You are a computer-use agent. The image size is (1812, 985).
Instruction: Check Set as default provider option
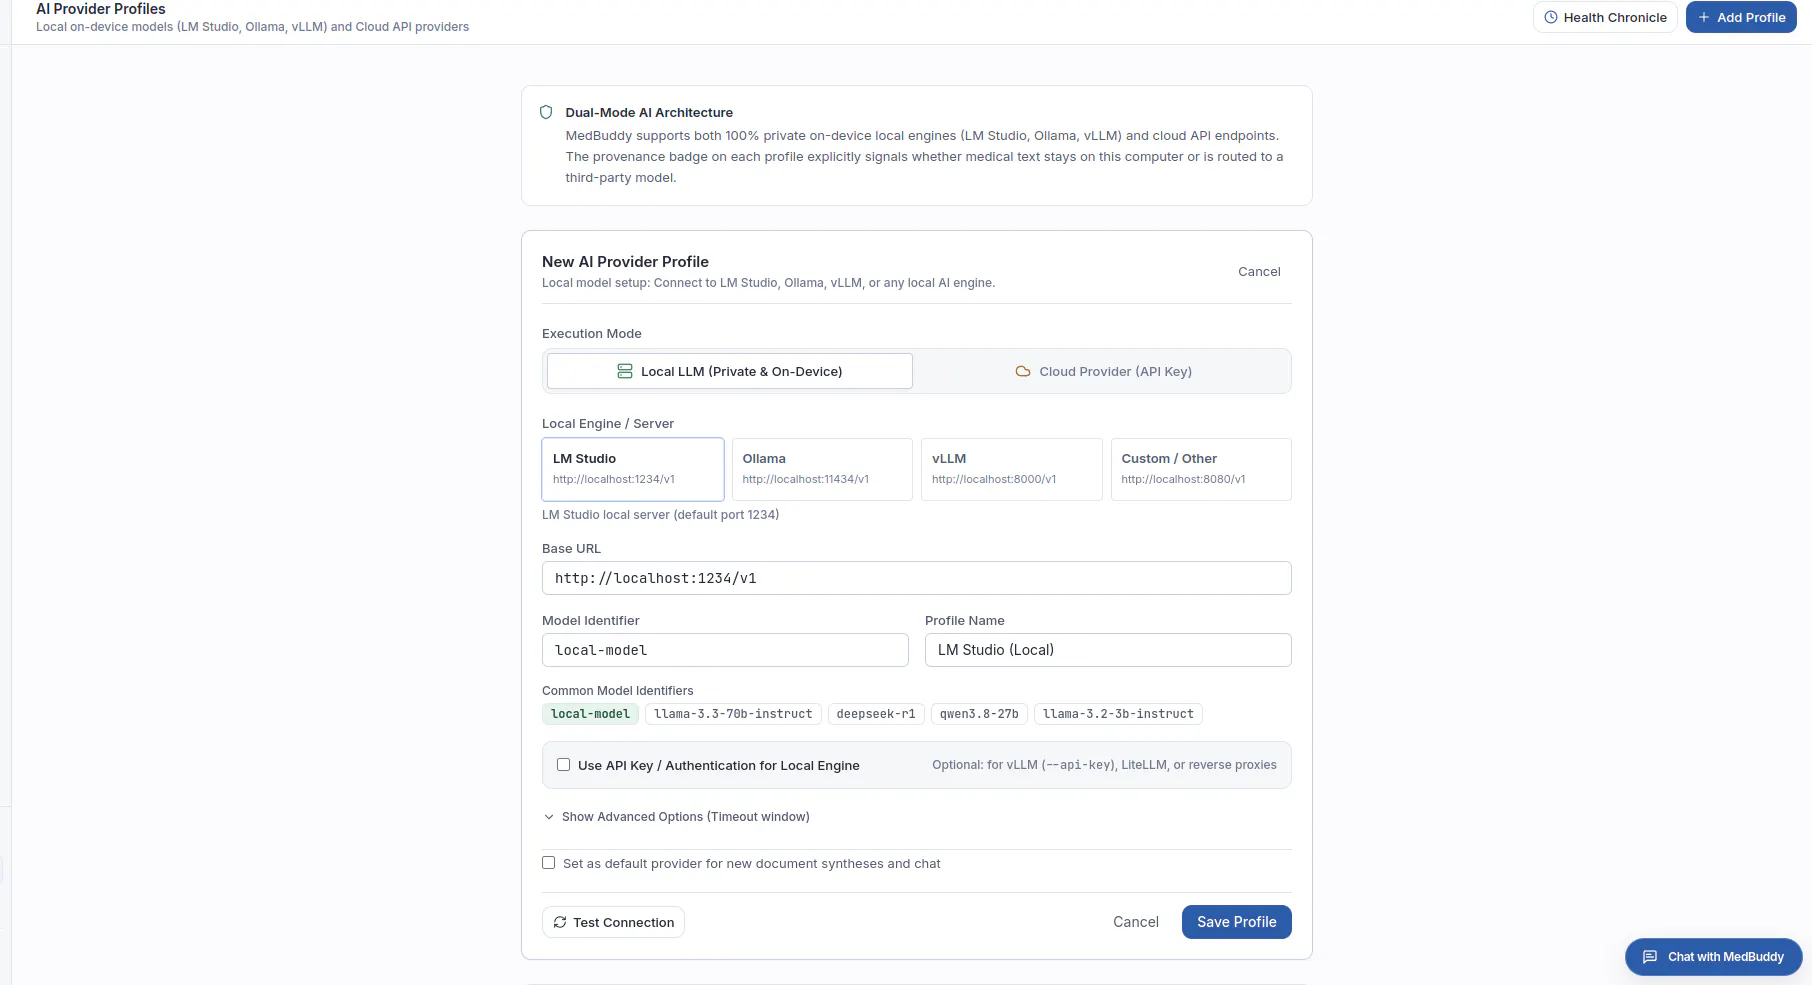pyautogui.click(x=549, y=863)
